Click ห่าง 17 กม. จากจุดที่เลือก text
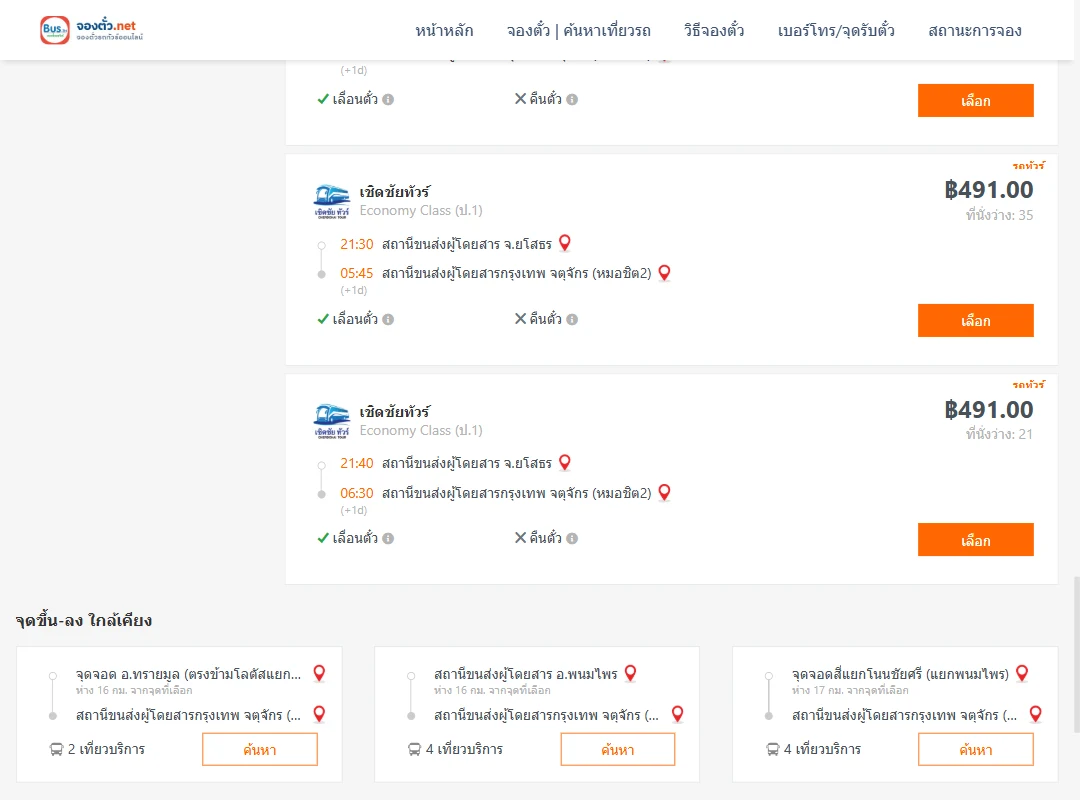The height and width of the screenshot is (800, 1080). [x=850, y=690]
